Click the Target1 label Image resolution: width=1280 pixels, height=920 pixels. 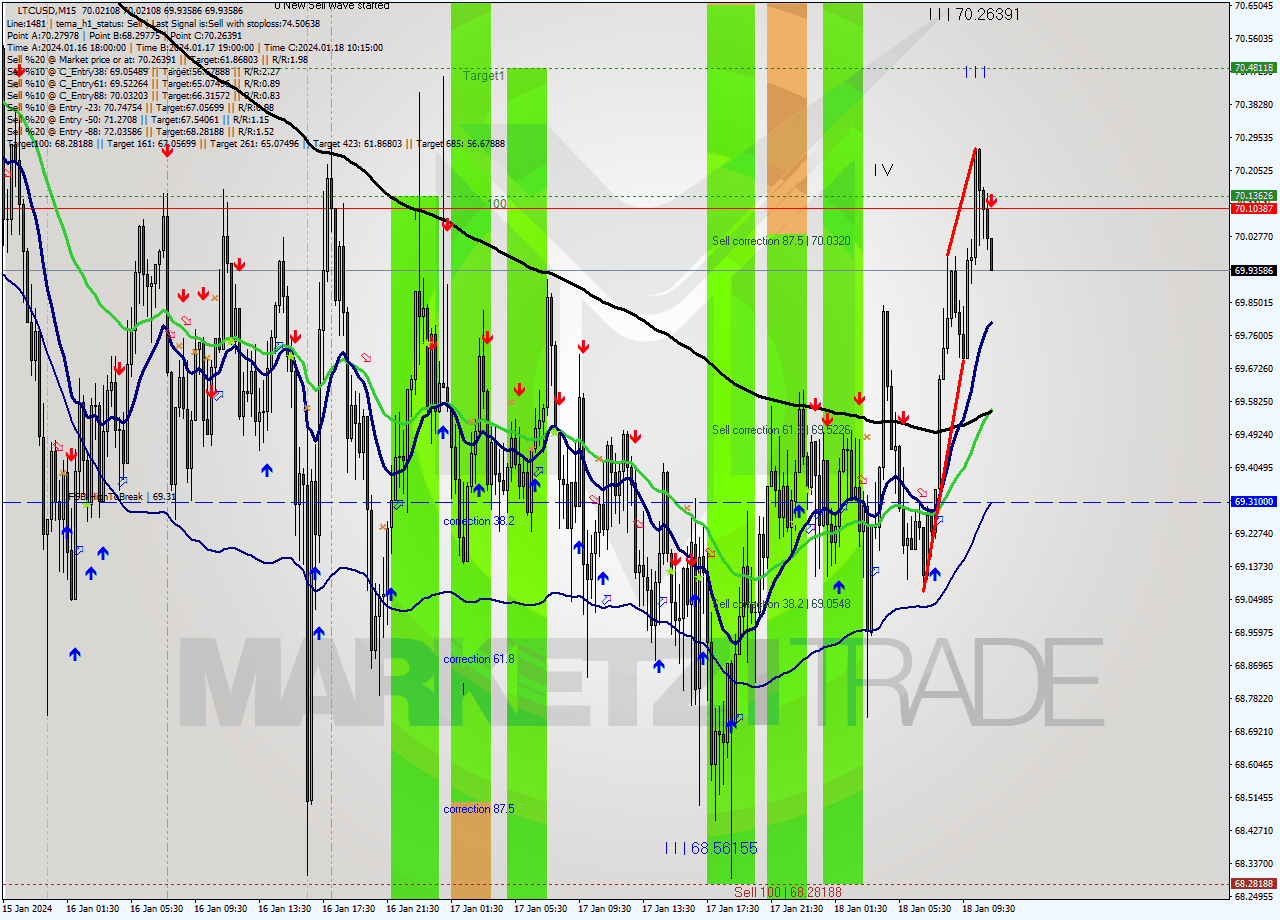tap(484, 75)
